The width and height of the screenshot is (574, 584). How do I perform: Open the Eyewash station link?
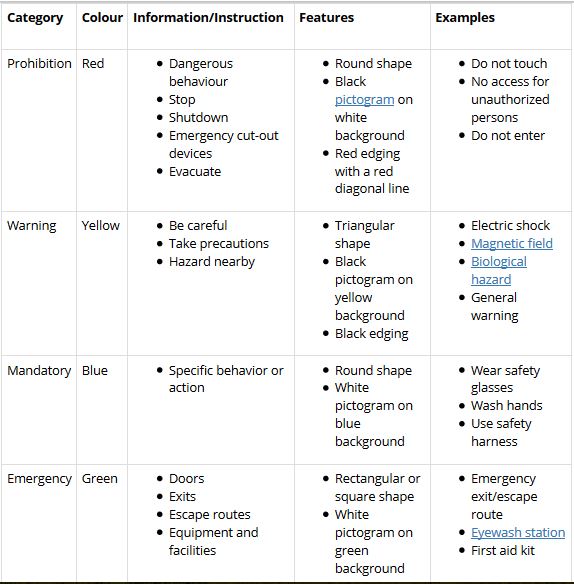point(518,533)
